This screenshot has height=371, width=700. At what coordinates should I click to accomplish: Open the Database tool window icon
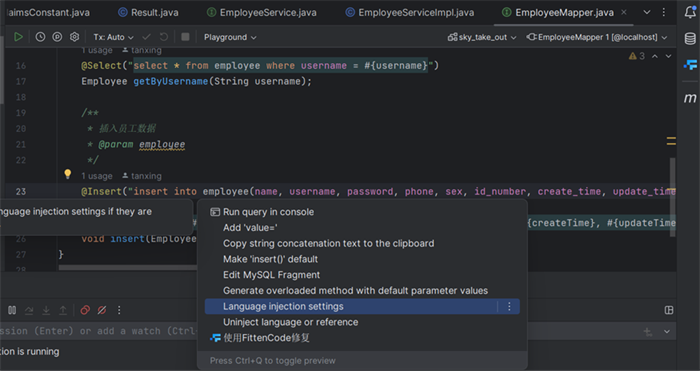[690, 39]
